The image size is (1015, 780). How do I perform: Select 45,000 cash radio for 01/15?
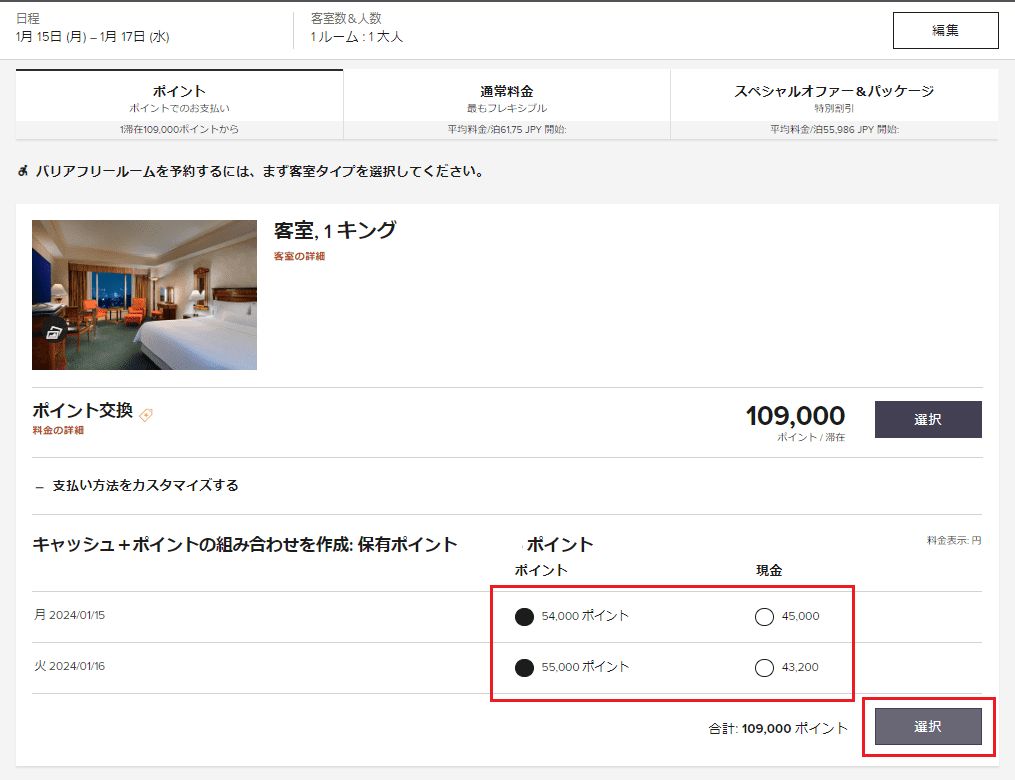pos(764,617)
